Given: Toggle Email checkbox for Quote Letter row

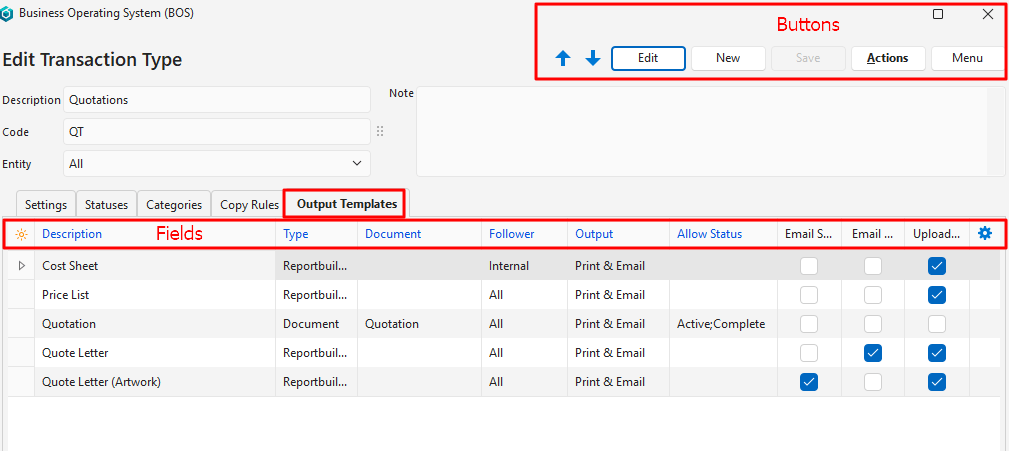Looking at the screenshot, I should click(x=873, y=353).
